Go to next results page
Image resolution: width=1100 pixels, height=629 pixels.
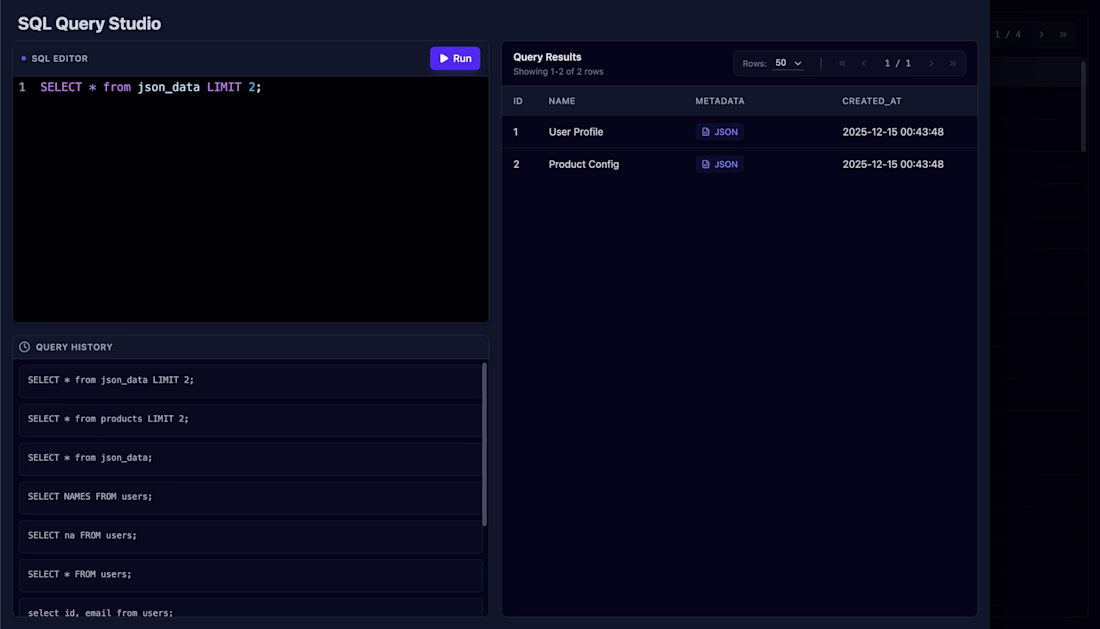pyautogui.click(x=931, y=63)
